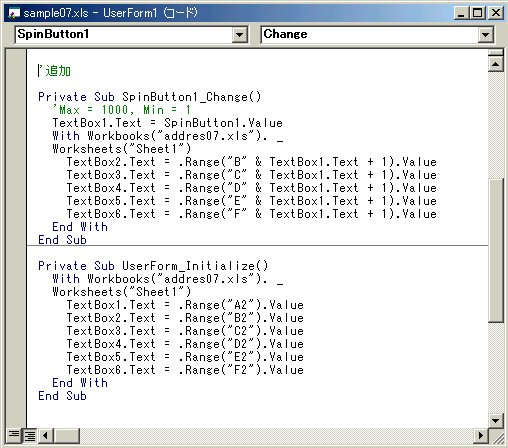
Task: Click the horizontal scrollbar left arrow
Action: click(46, 435)
